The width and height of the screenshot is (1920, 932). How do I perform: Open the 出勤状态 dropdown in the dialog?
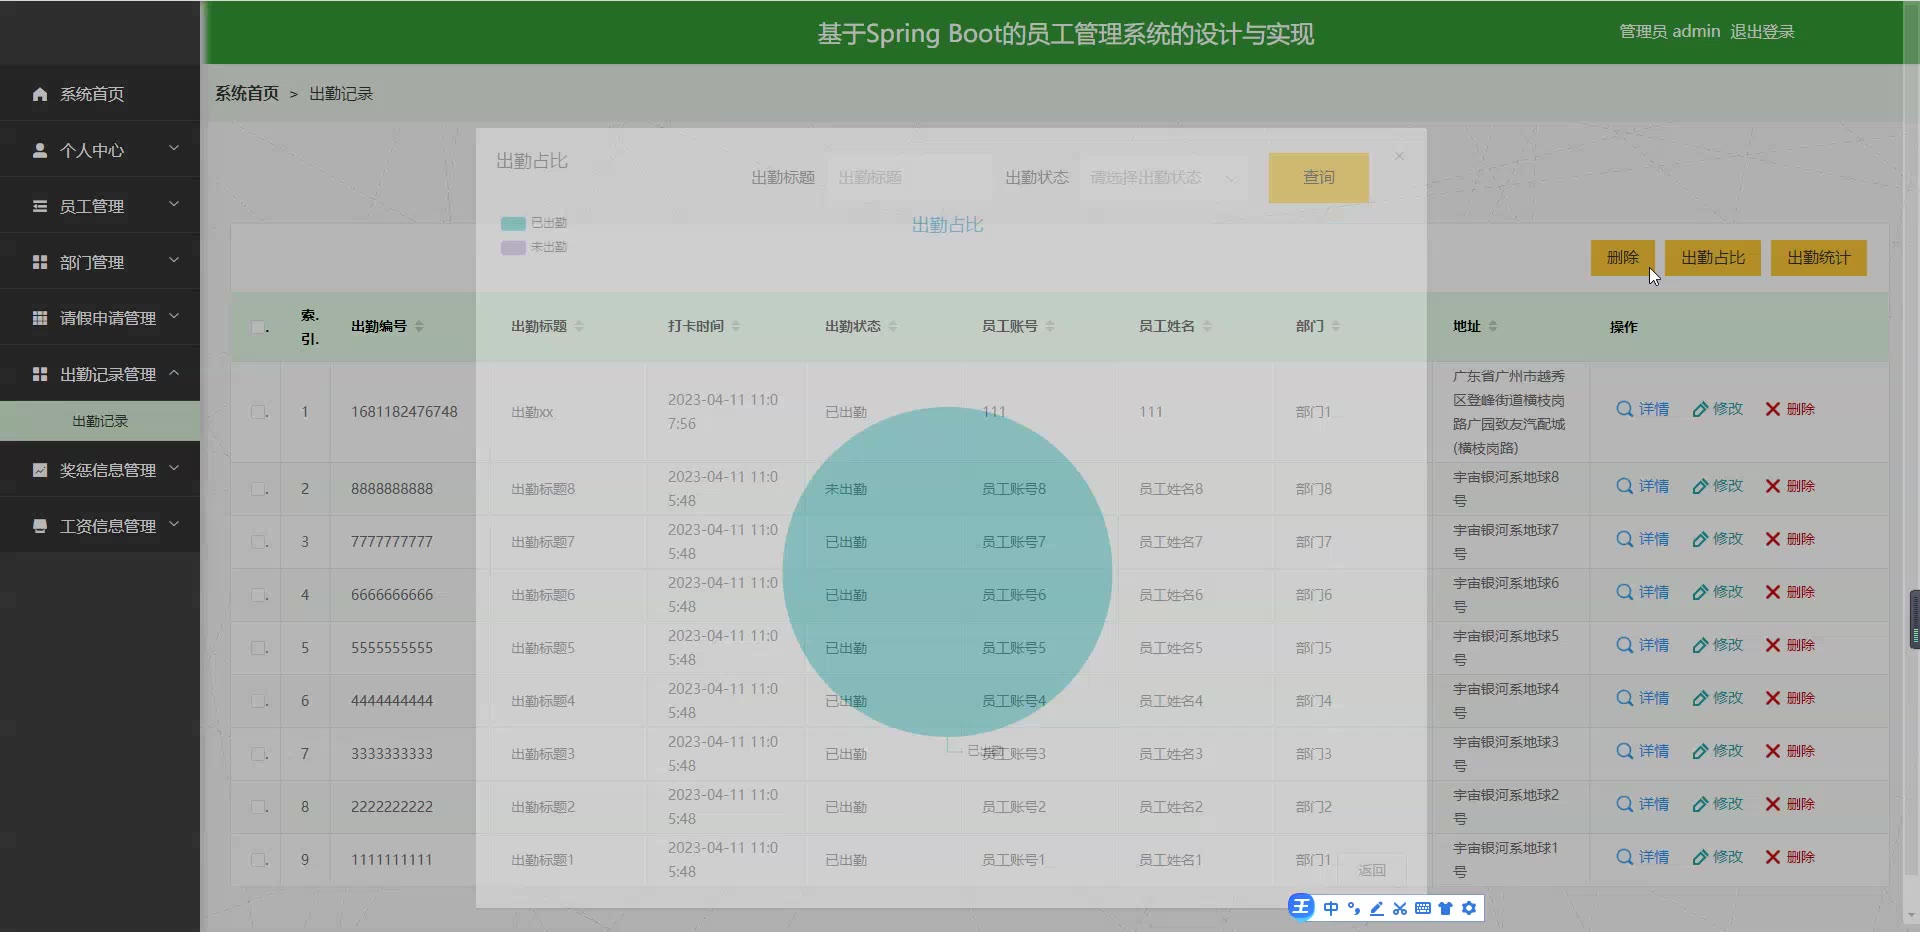[x=1164, y=178]
